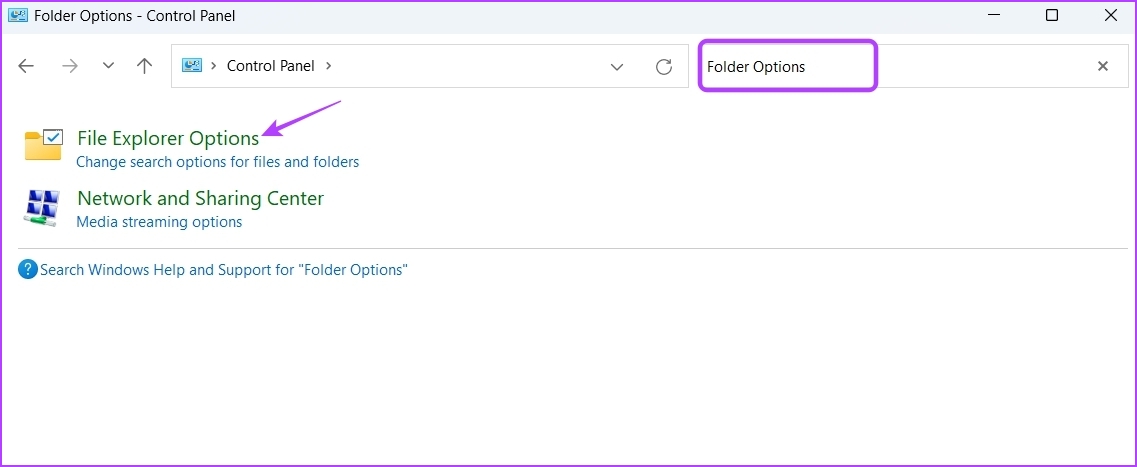The image size is (1137, 467).
Task: Close the Folder Options window
Action: (x=1110, y=15)
